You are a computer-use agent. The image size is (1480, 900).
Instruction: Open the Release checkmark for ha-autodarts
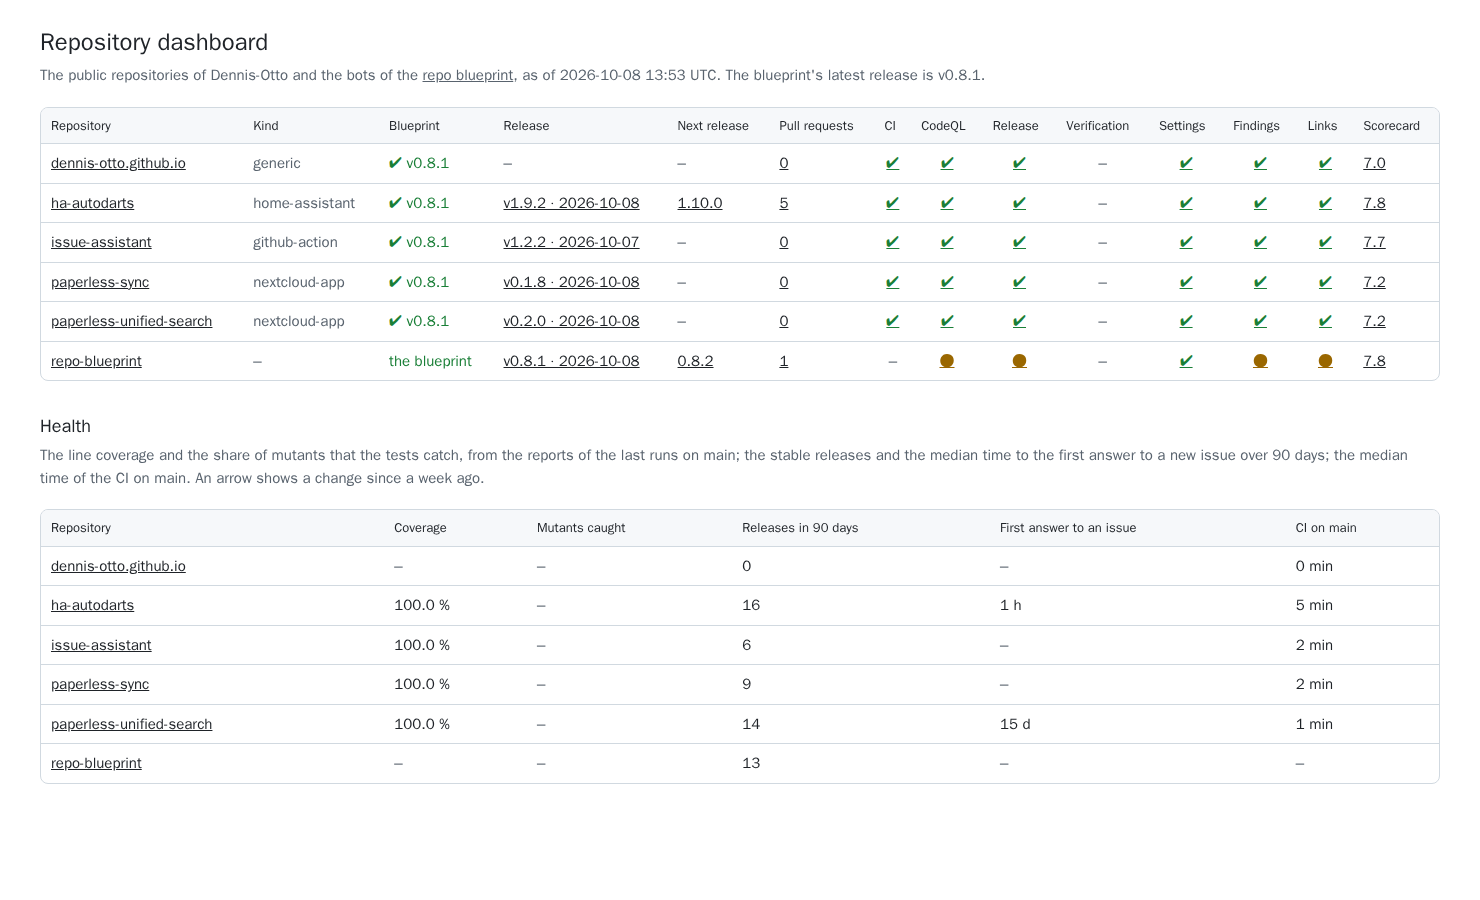tap(1019, 203)
